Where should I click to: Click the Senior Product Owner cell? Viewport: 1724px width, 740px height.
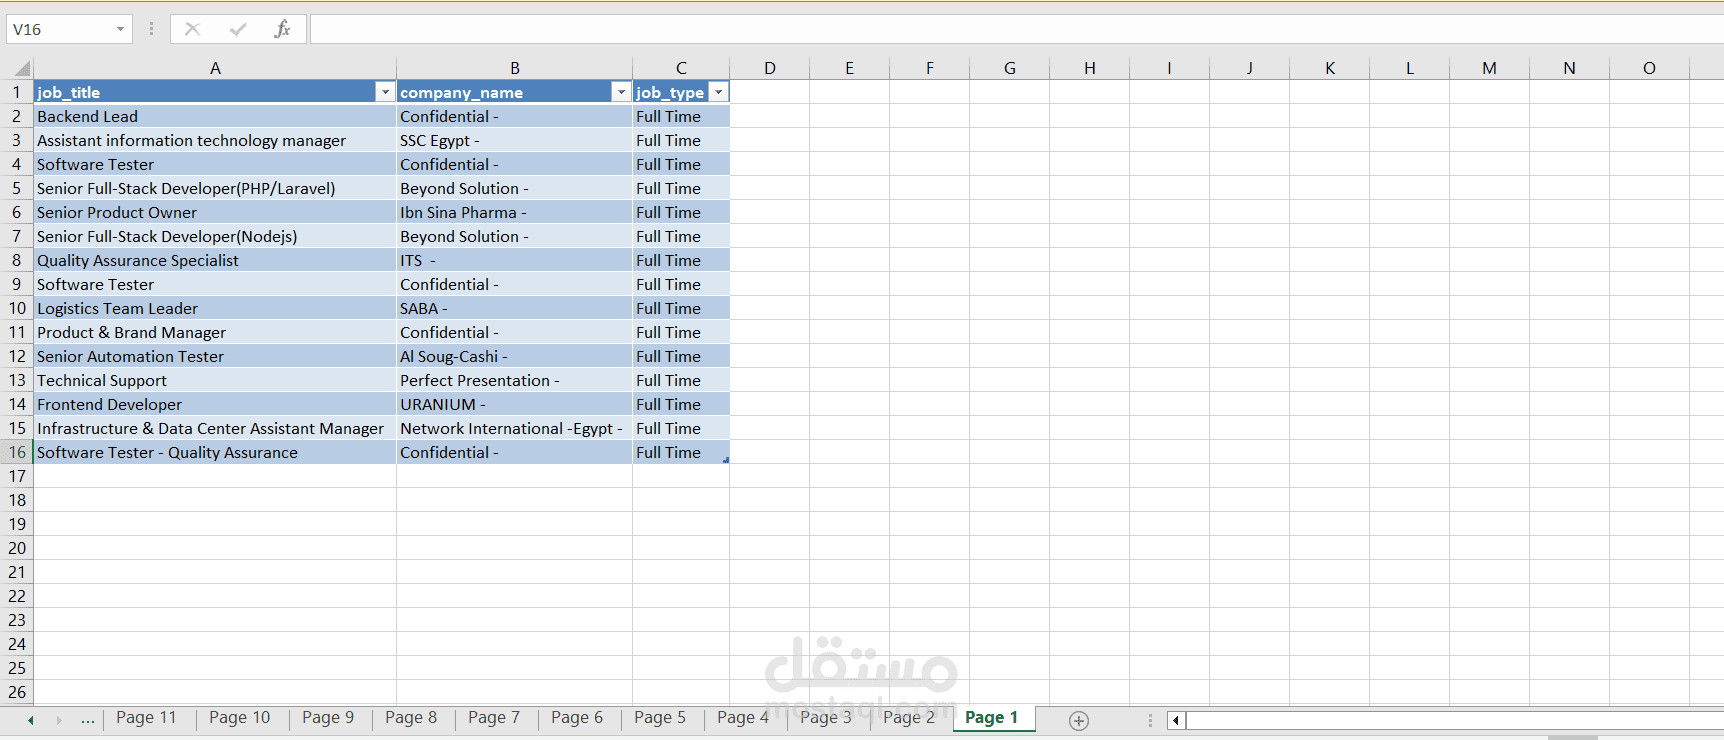(215, 212)
